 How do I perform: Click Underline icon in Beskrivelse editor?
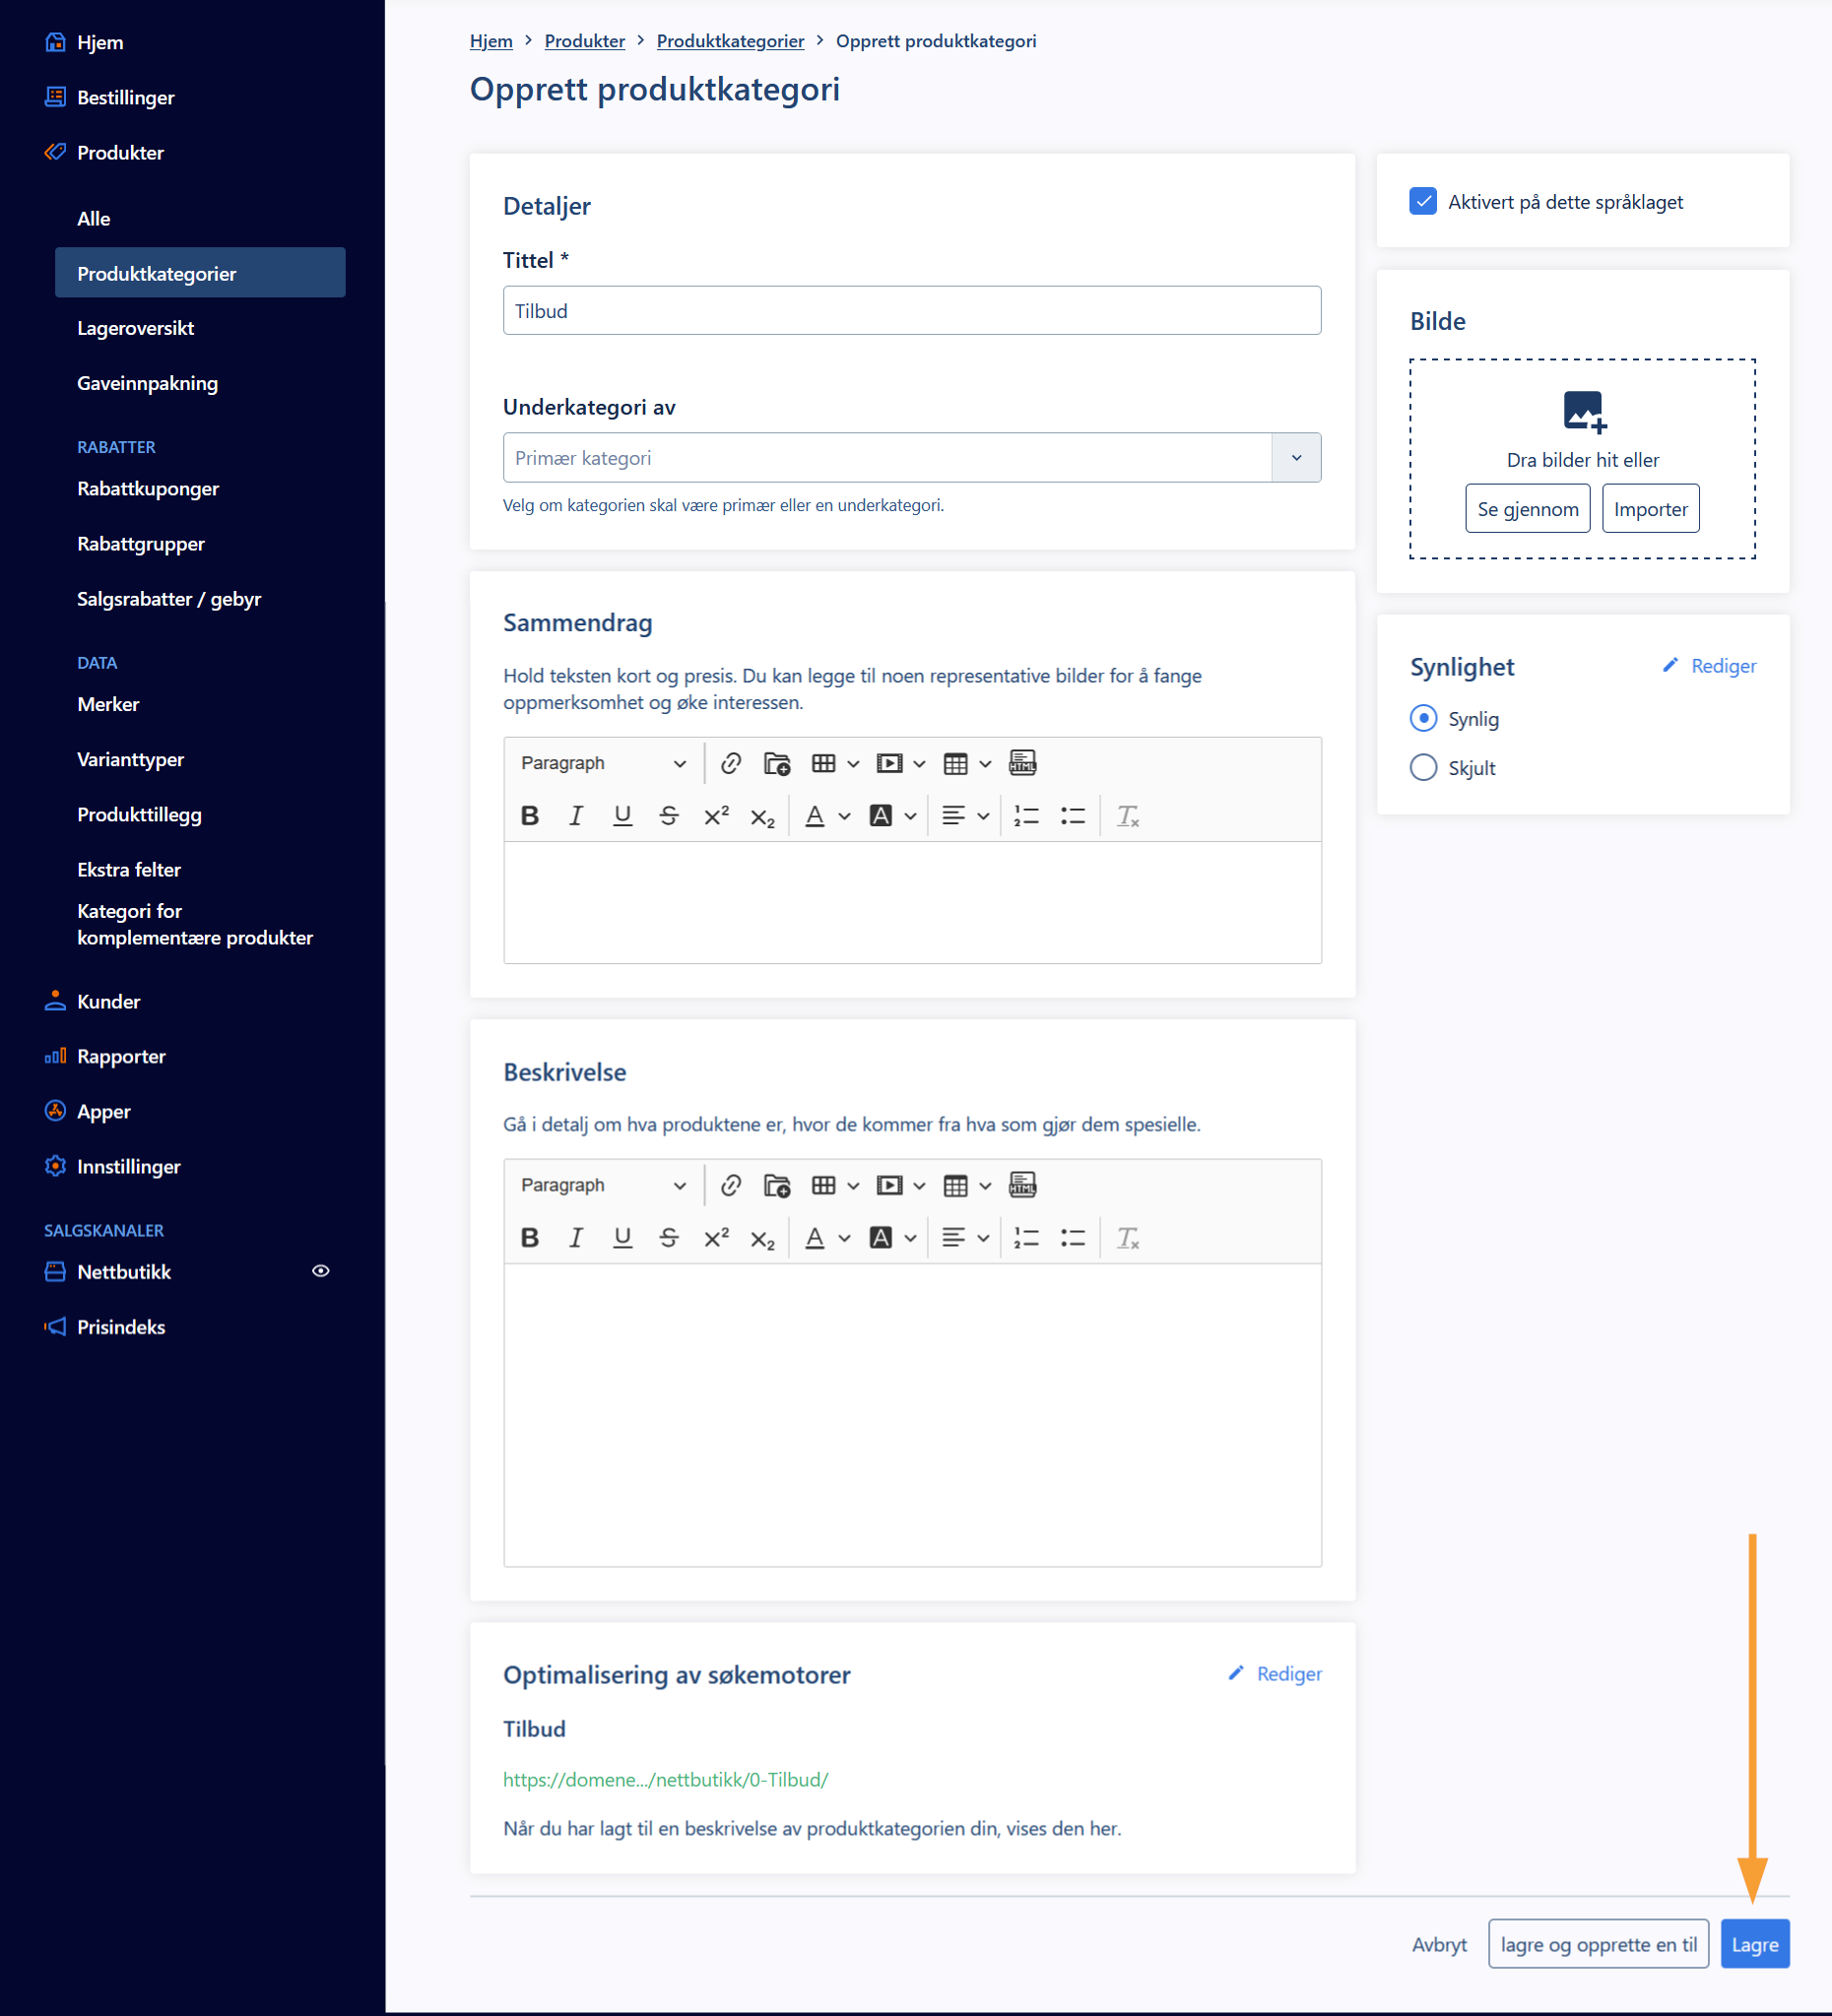[622, 1238]
